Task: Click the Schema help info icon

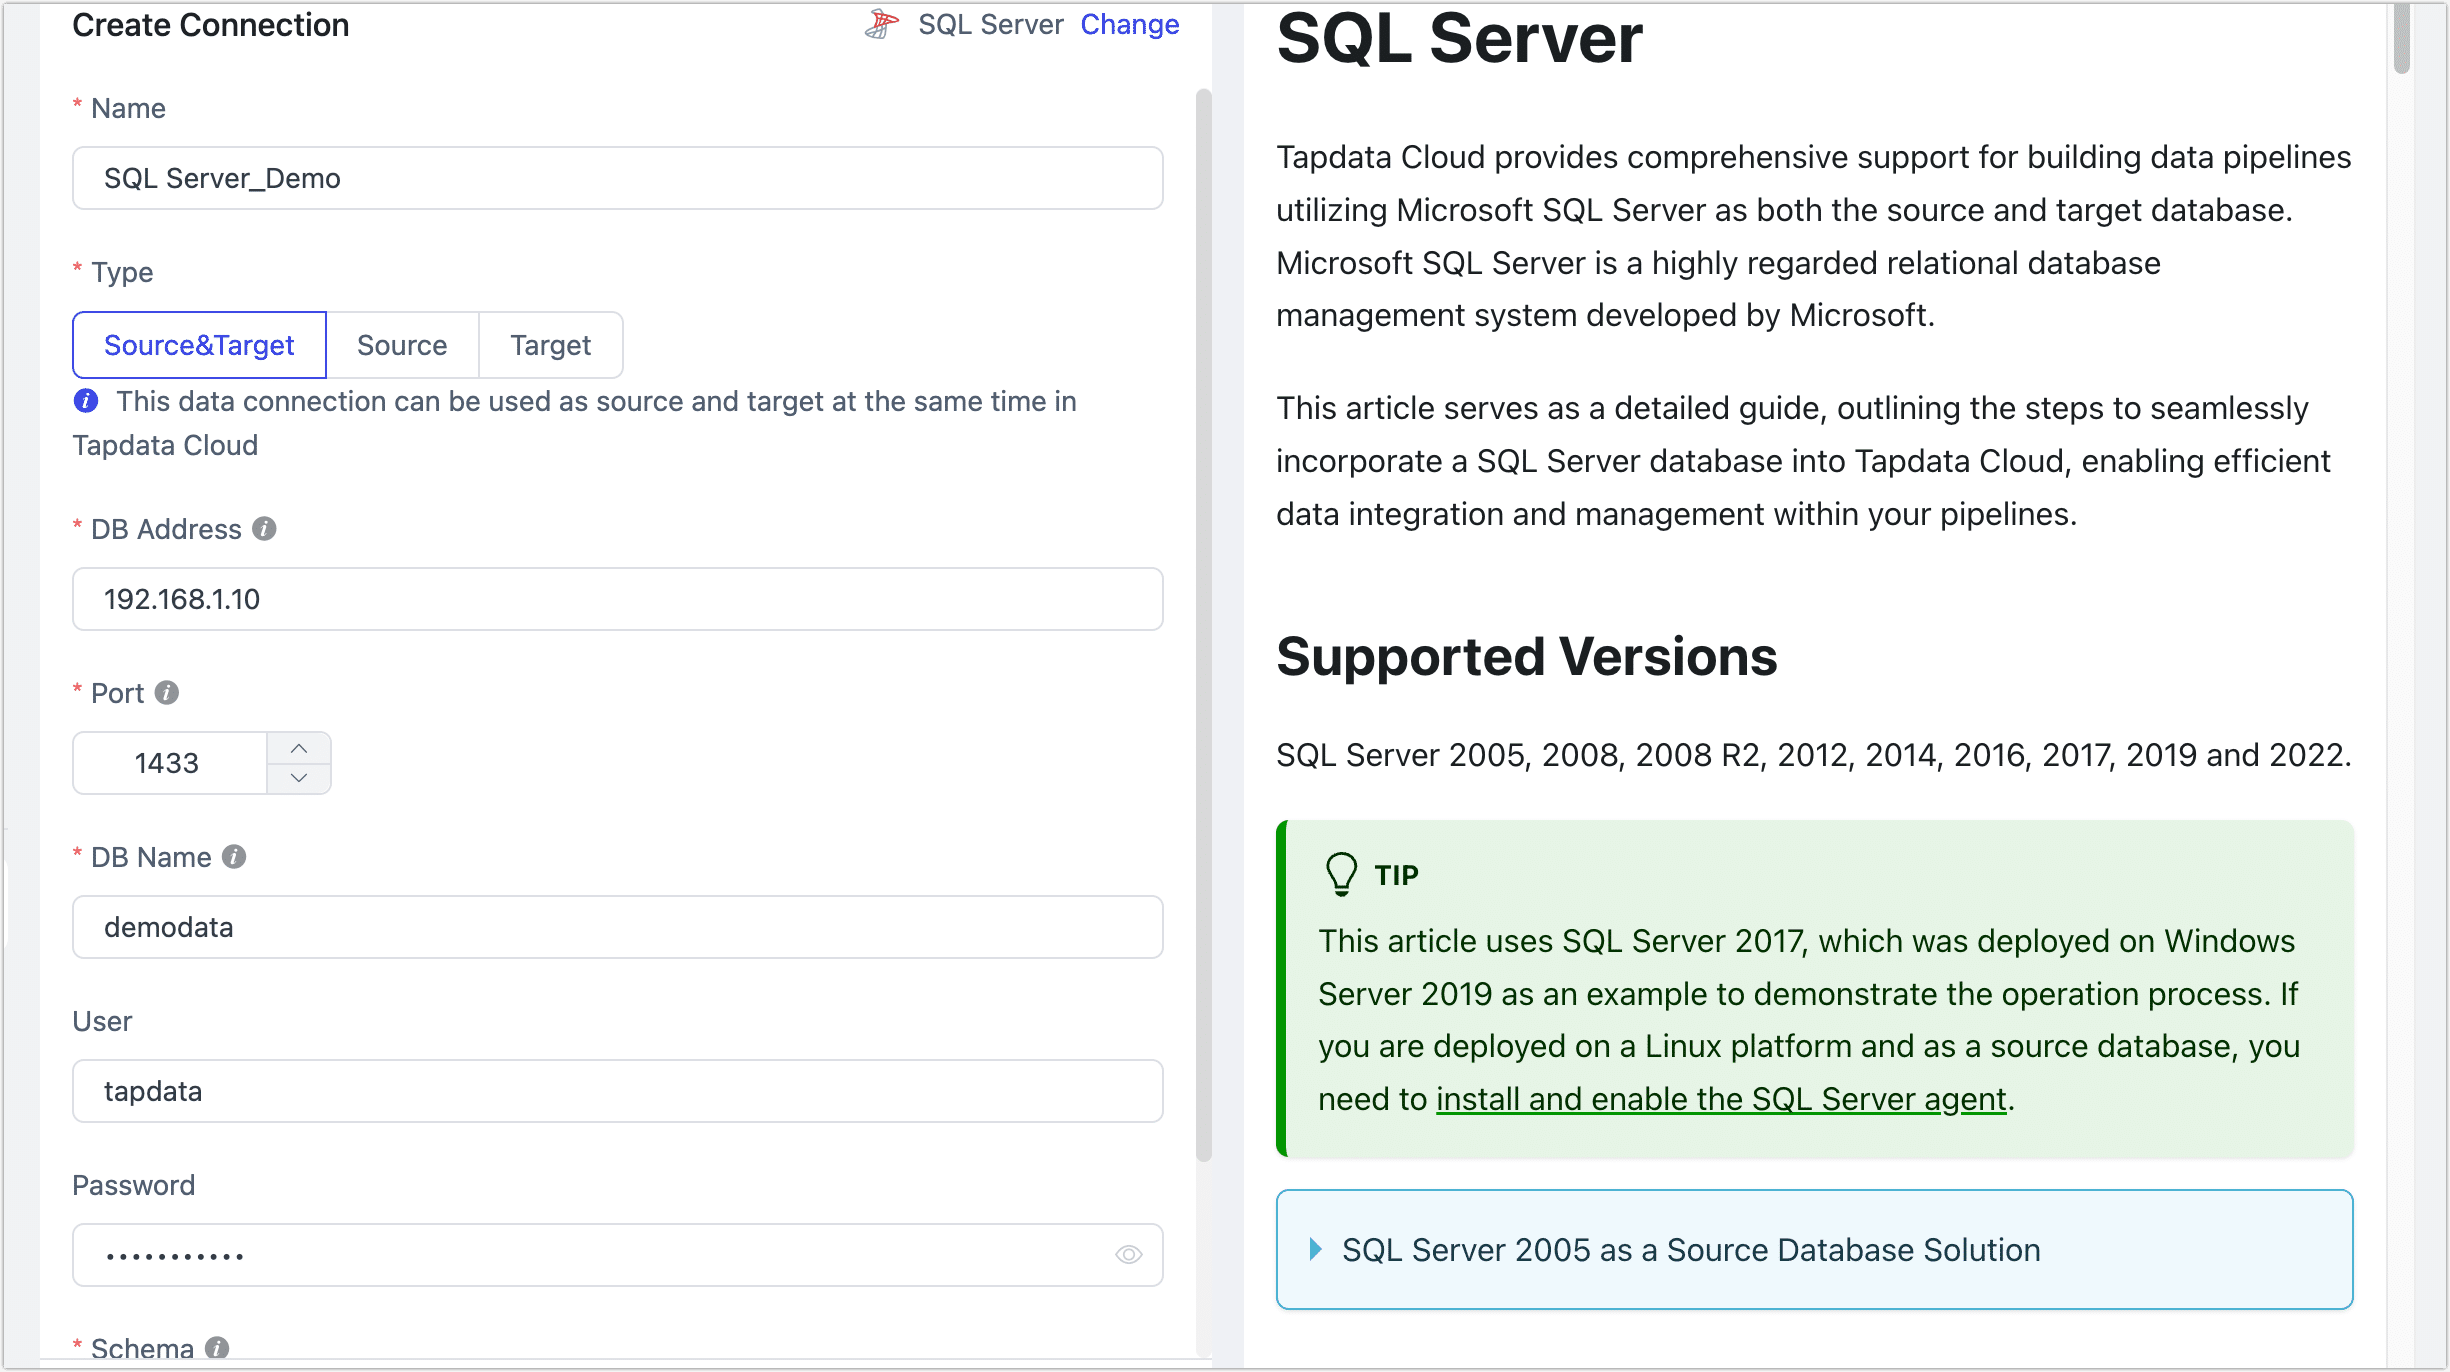Action: click(x=217, y=1348)
